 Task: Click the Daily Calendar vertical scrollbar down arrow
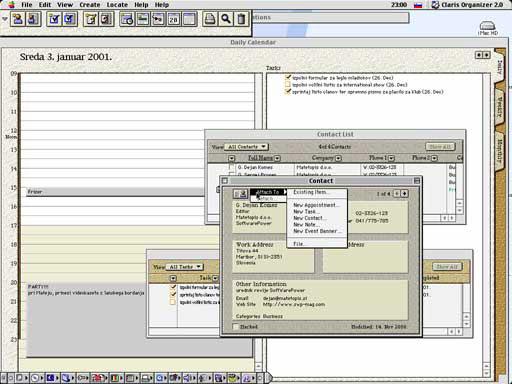[x=486, y=373]
